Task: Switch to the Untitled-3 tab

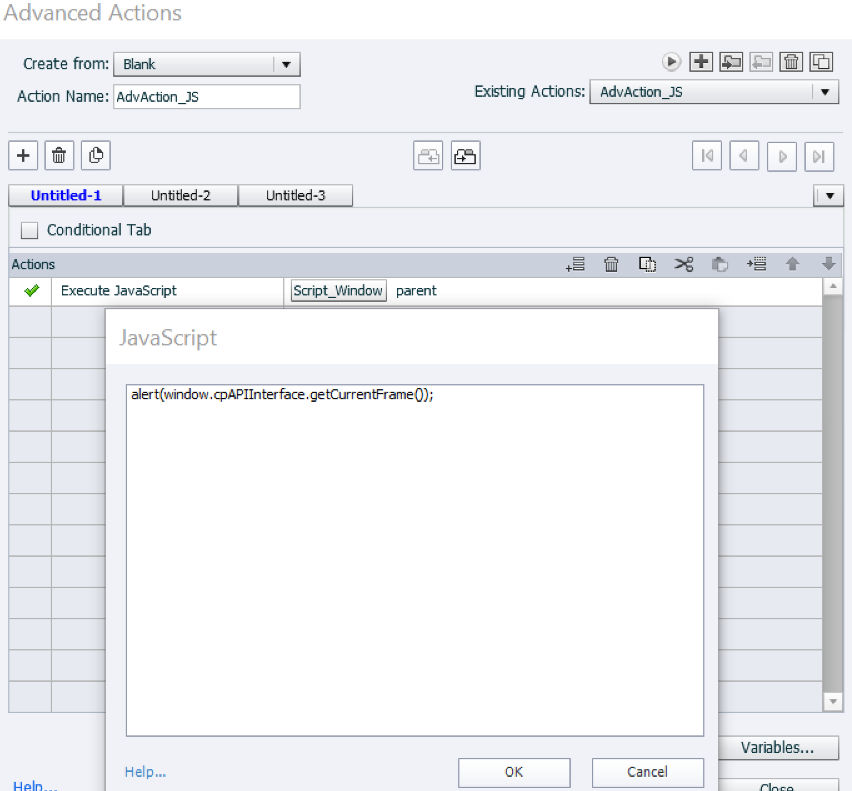Action: coord(296,196)
